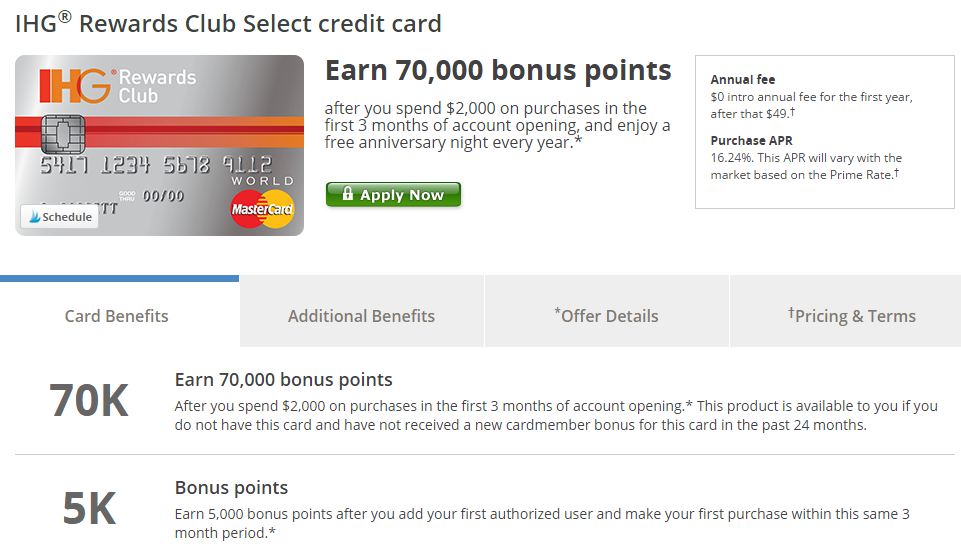Click the large 70K figure
Viewport: 961px width, 555px height.
coord(89,401)
